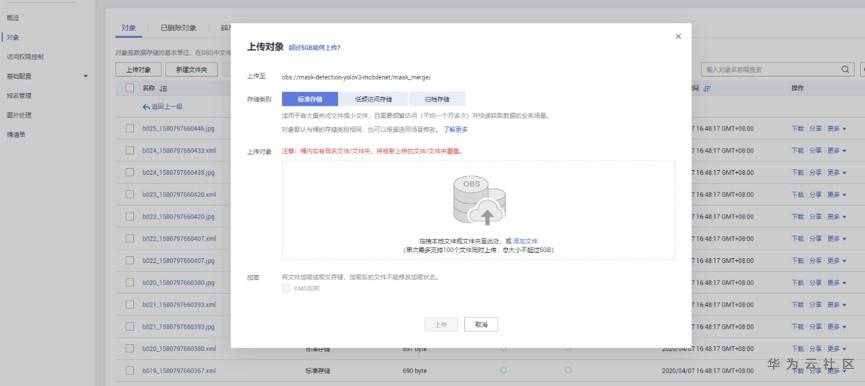Open 更多 dropdown for b022 xml row

pyautogui.click(x=836, y=238)
